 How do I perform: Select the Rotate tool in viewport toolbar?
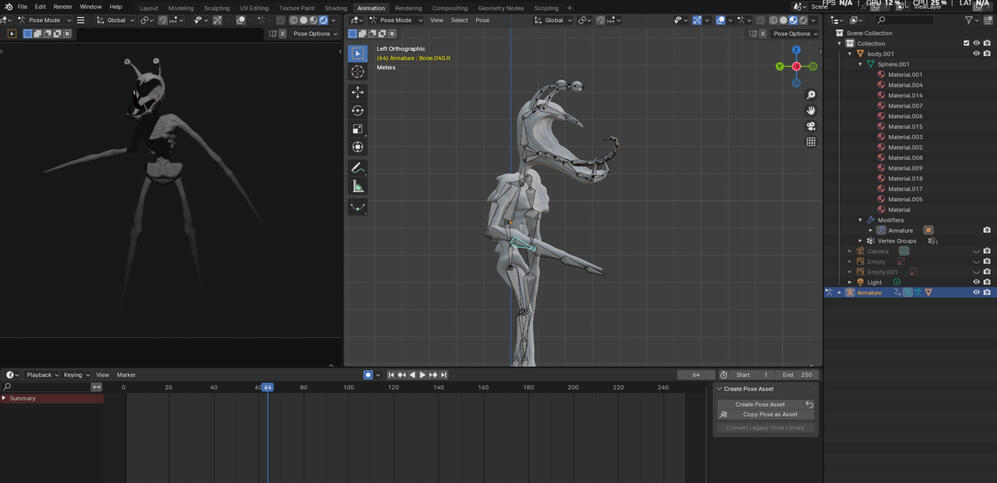(x=357, y=111)
